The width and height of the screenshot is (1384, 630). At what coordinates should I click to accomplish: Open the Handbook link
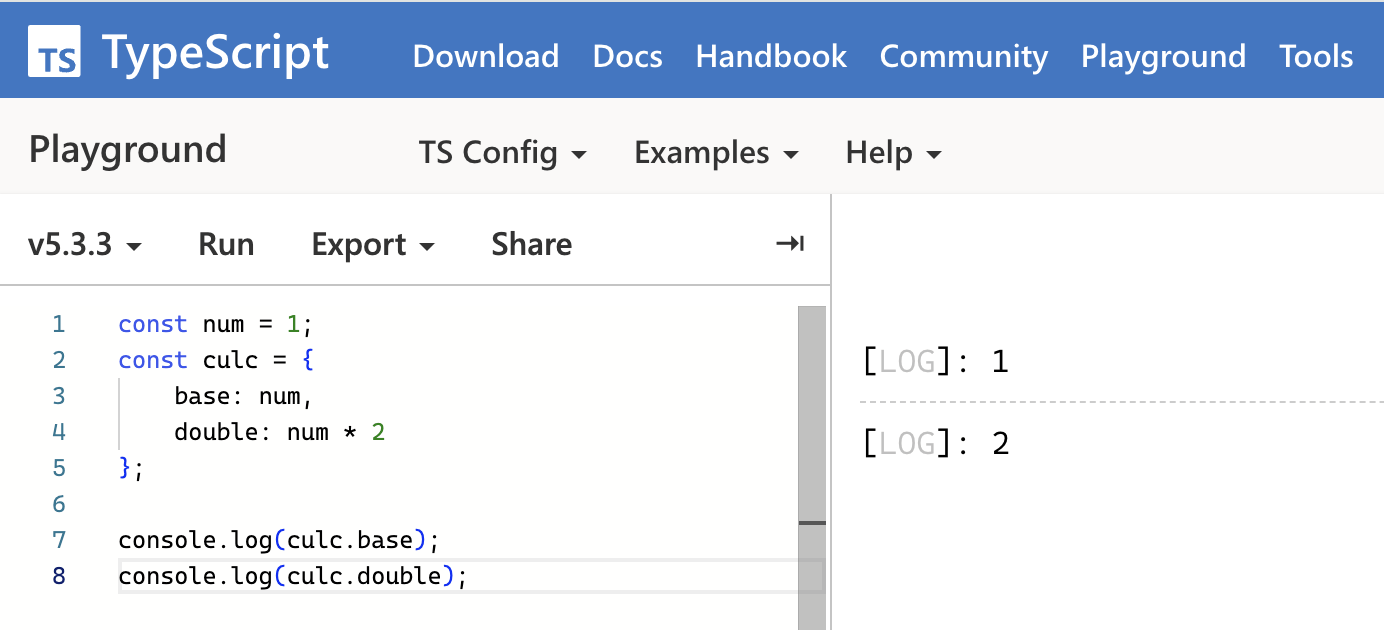click(771, 56)
